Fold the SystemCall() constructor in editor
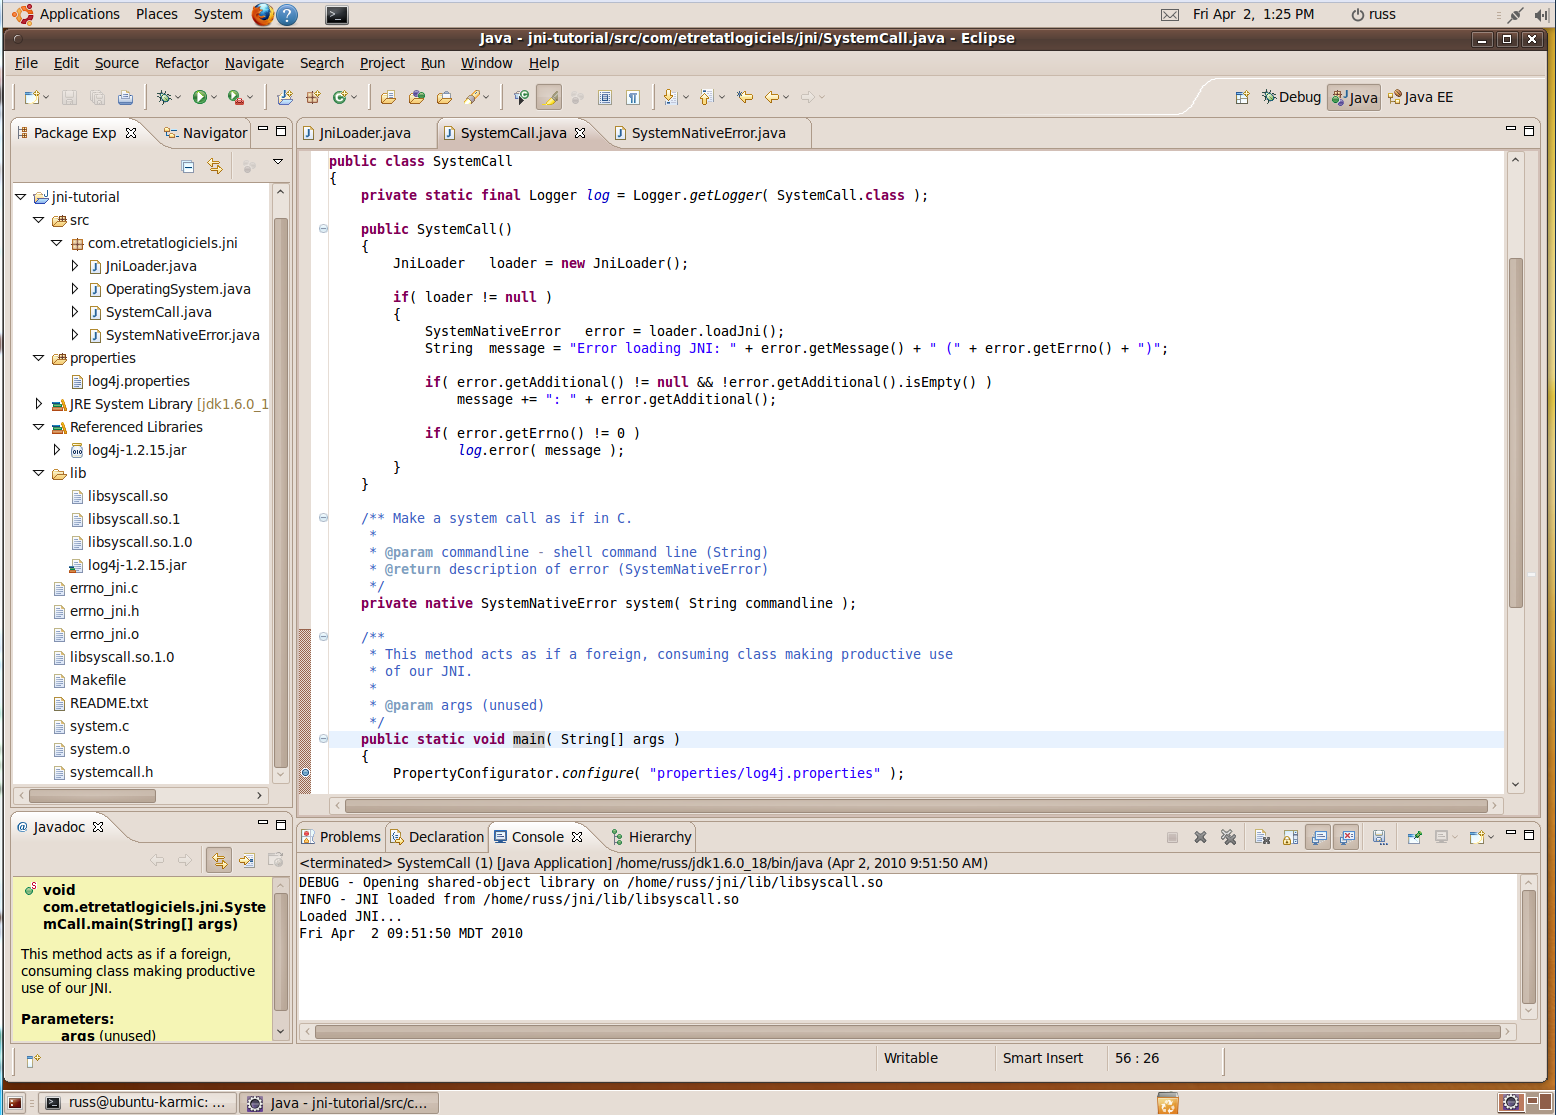The height and width of the screenshot is (1115, 1556). (324, 229)
